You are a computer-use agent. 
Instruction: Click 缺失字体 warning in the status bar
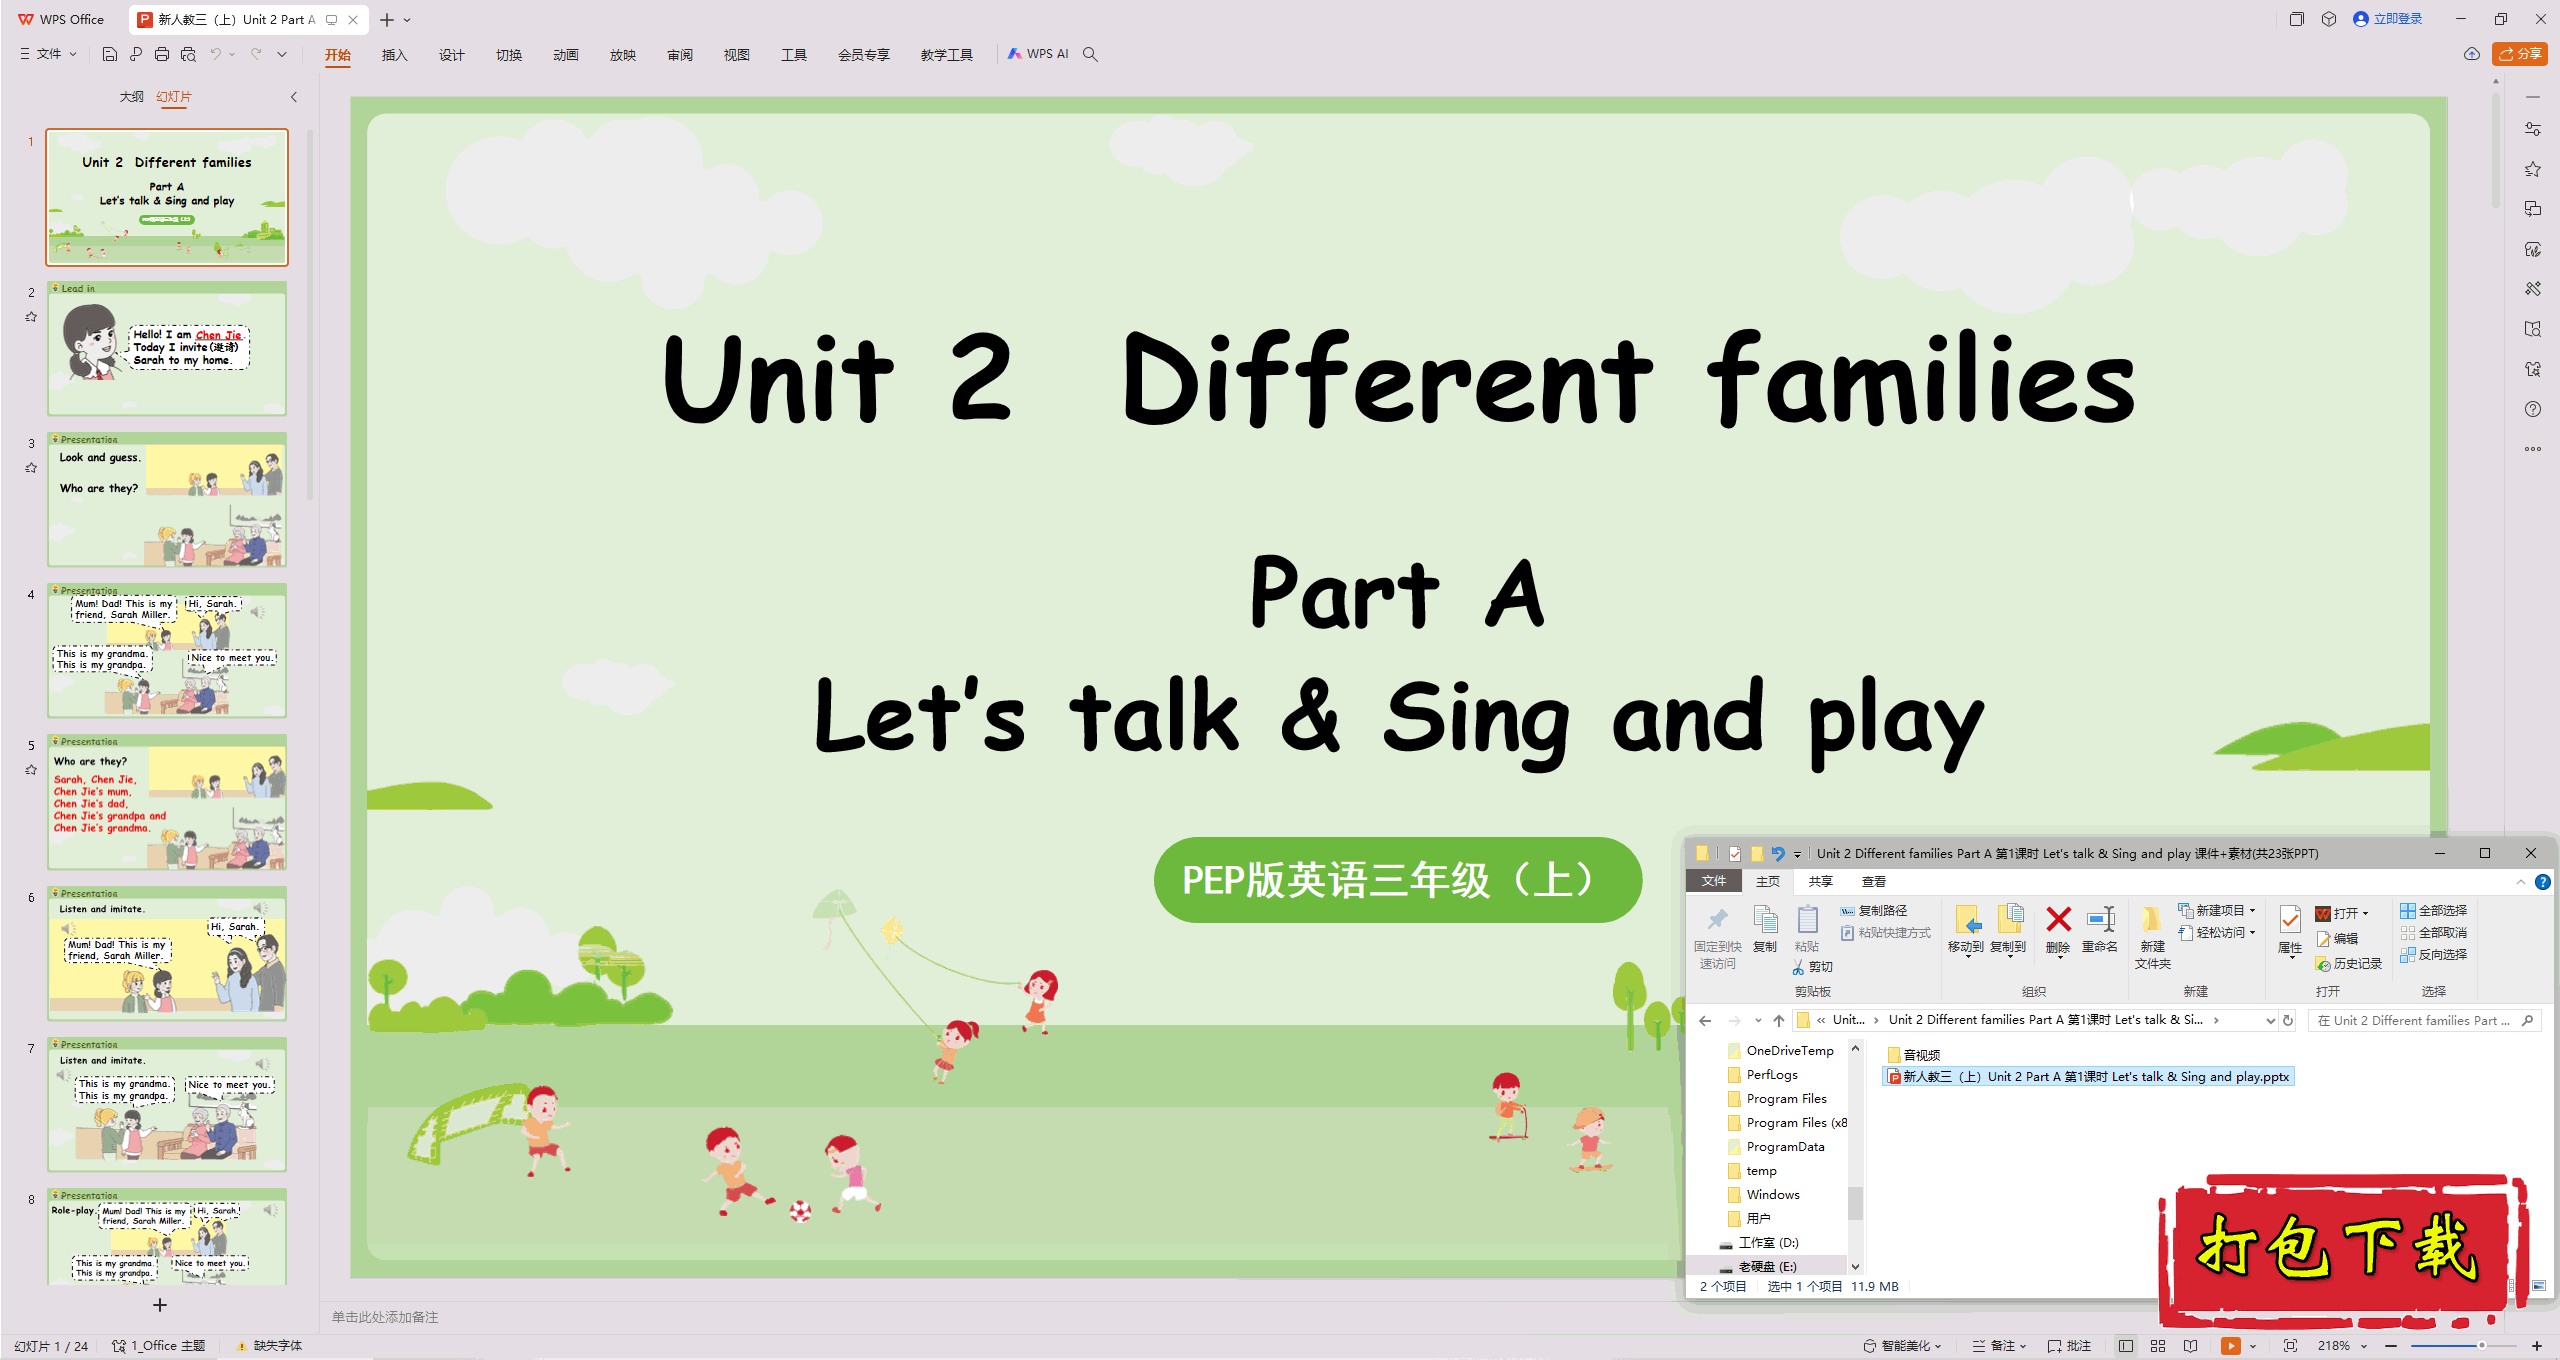[x=269, y=1346]
